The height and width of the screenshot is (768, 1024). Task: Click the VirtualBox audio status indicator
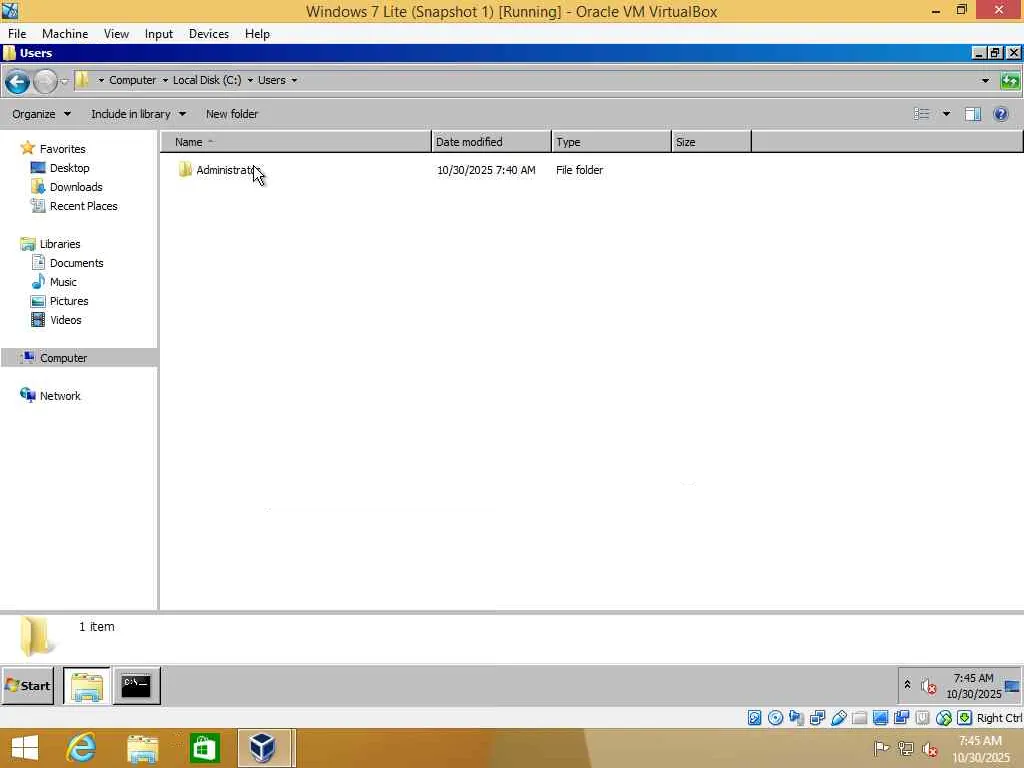click(796, 718)
